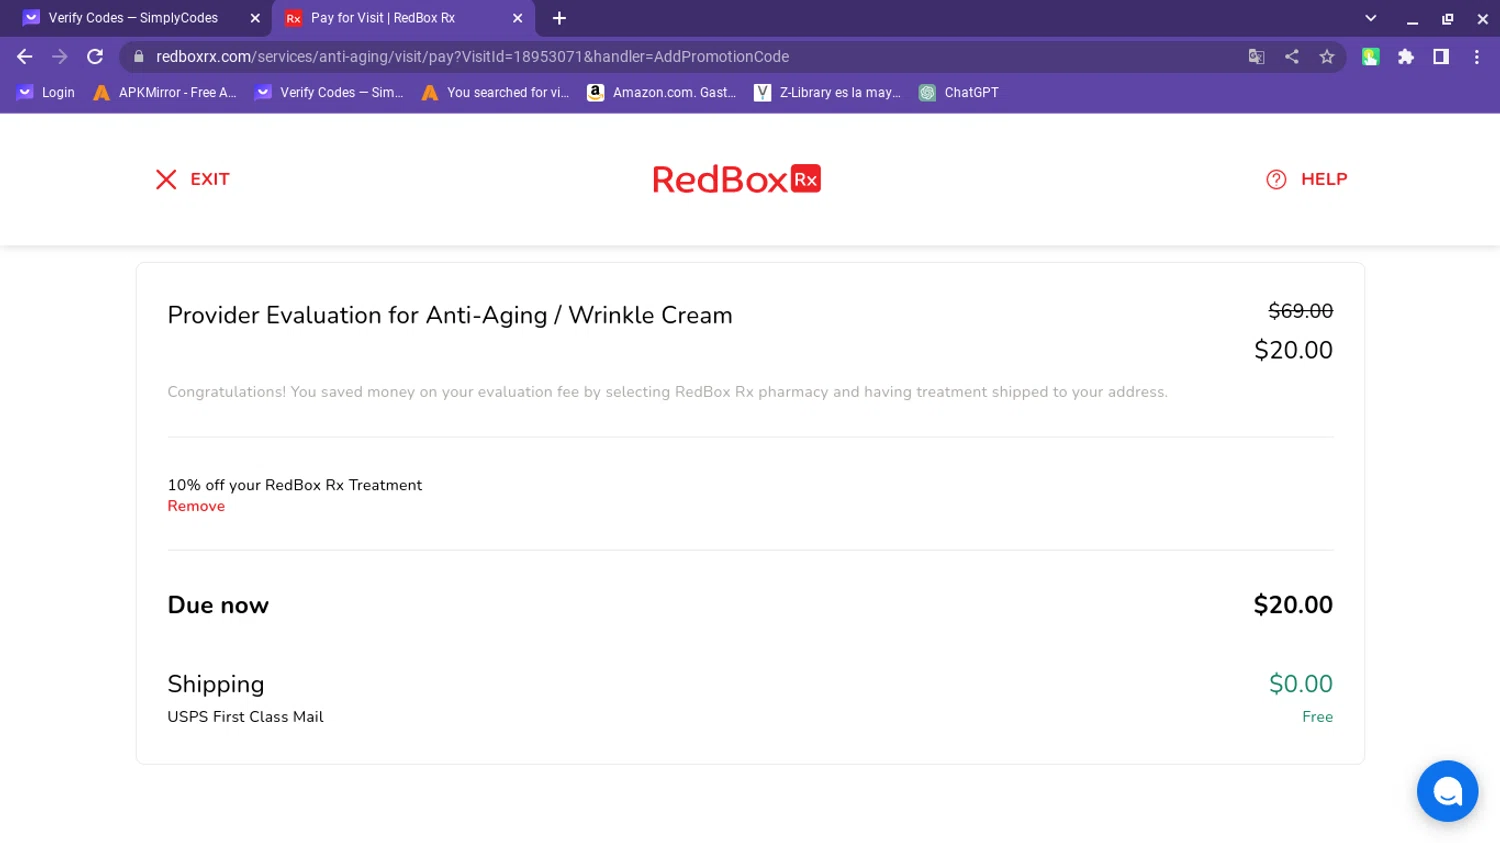Click the Due now $20.00 amount
This screenshot has width=1500, height=843.
click(1293, 605)
